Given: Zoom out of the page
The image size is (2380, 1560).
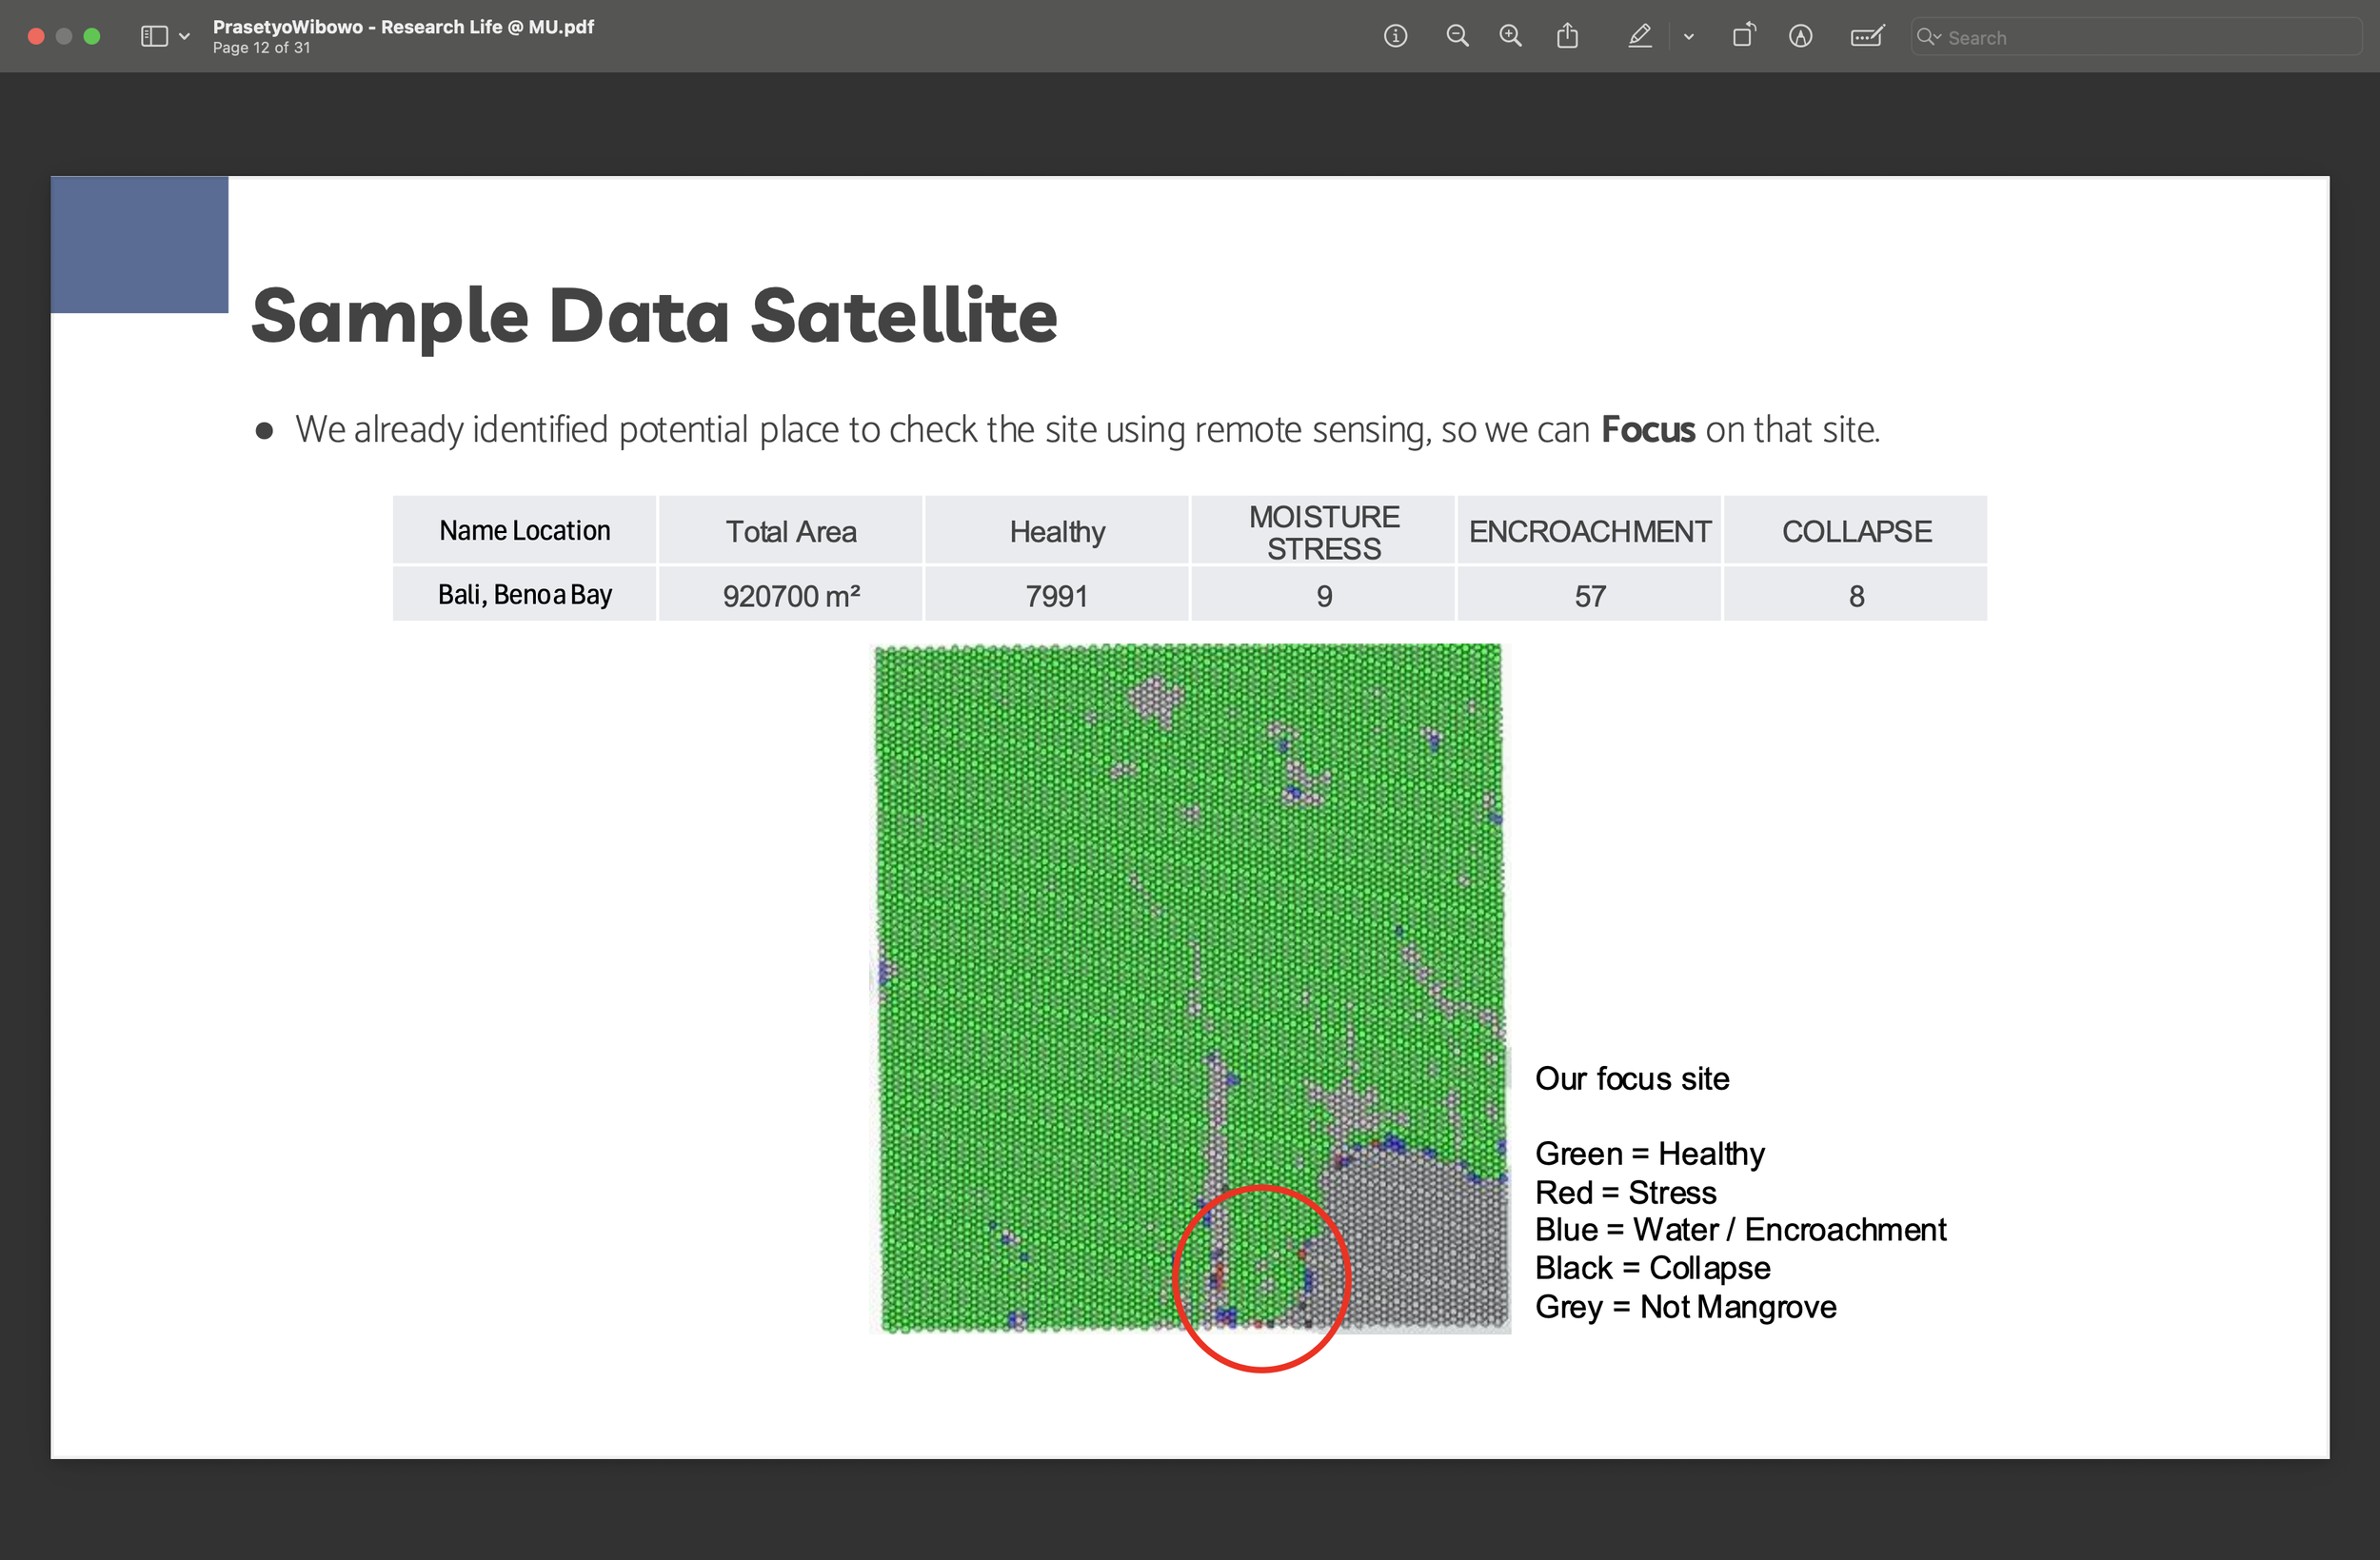Looking at the screenshot, I should pyautogui.click(x=1457, y=36).
